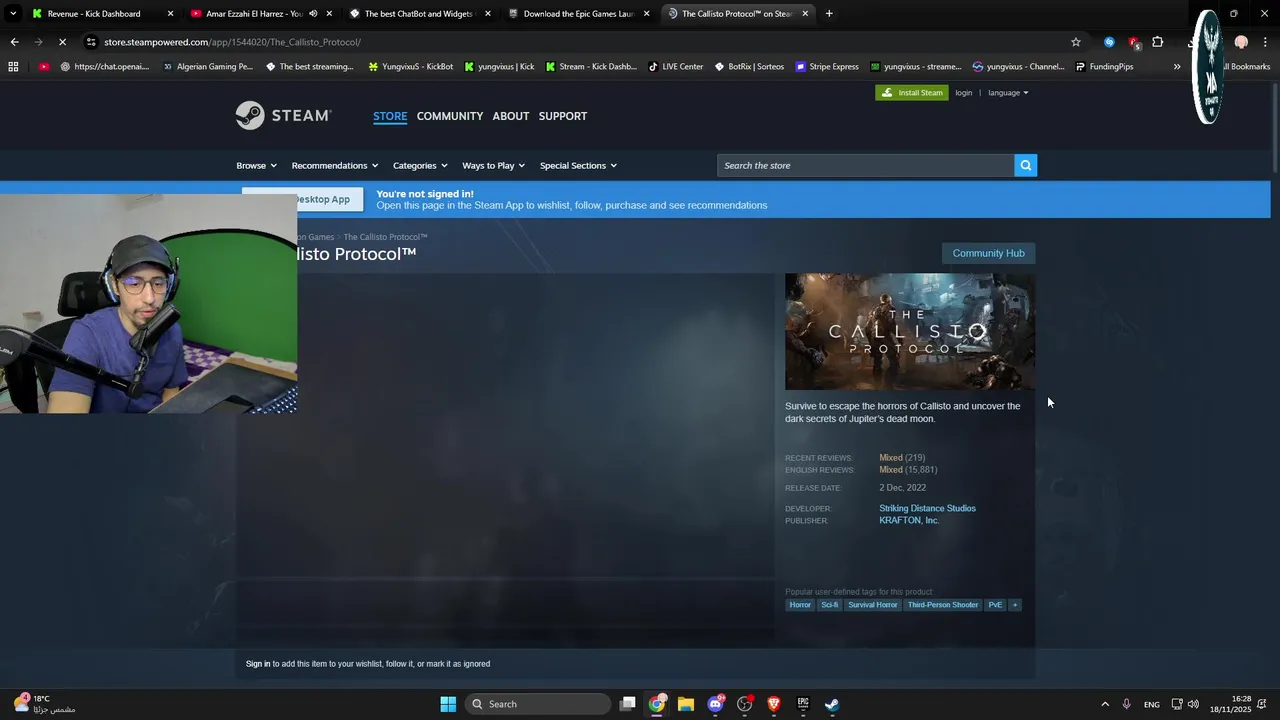
Task: Open the browser extensions puzzle icon
Action: pyautogui.click(x=1158, y=42)
